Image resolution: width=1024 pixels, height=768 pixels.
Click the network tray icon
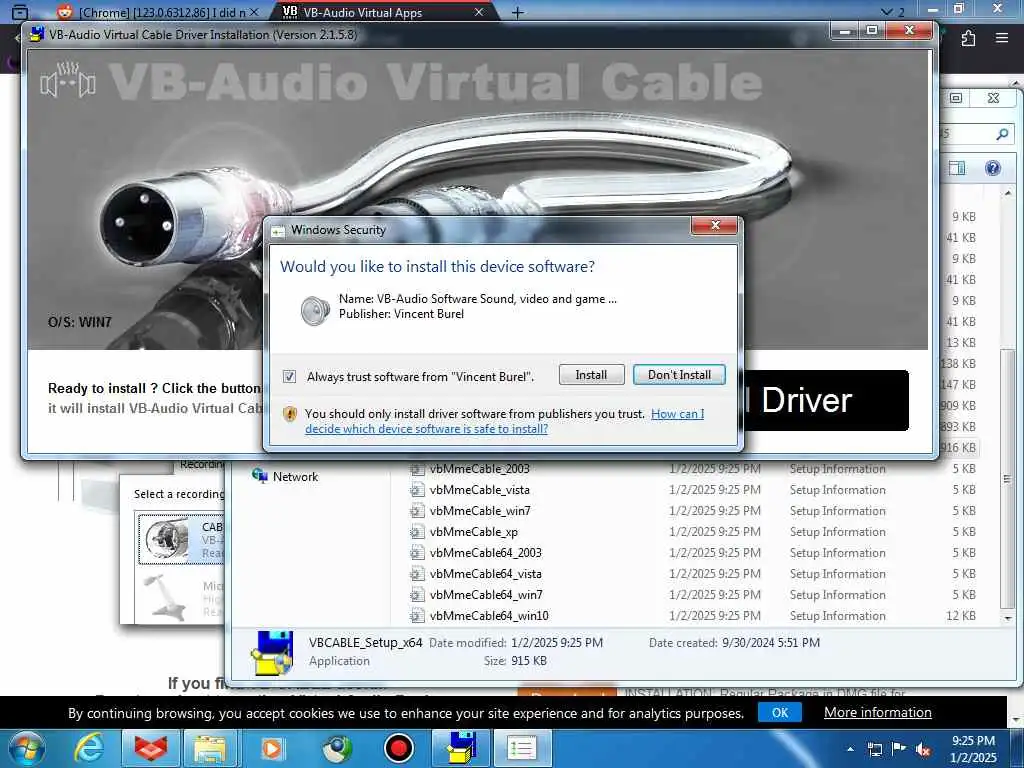pyautogui.click(x=874, y=749)
